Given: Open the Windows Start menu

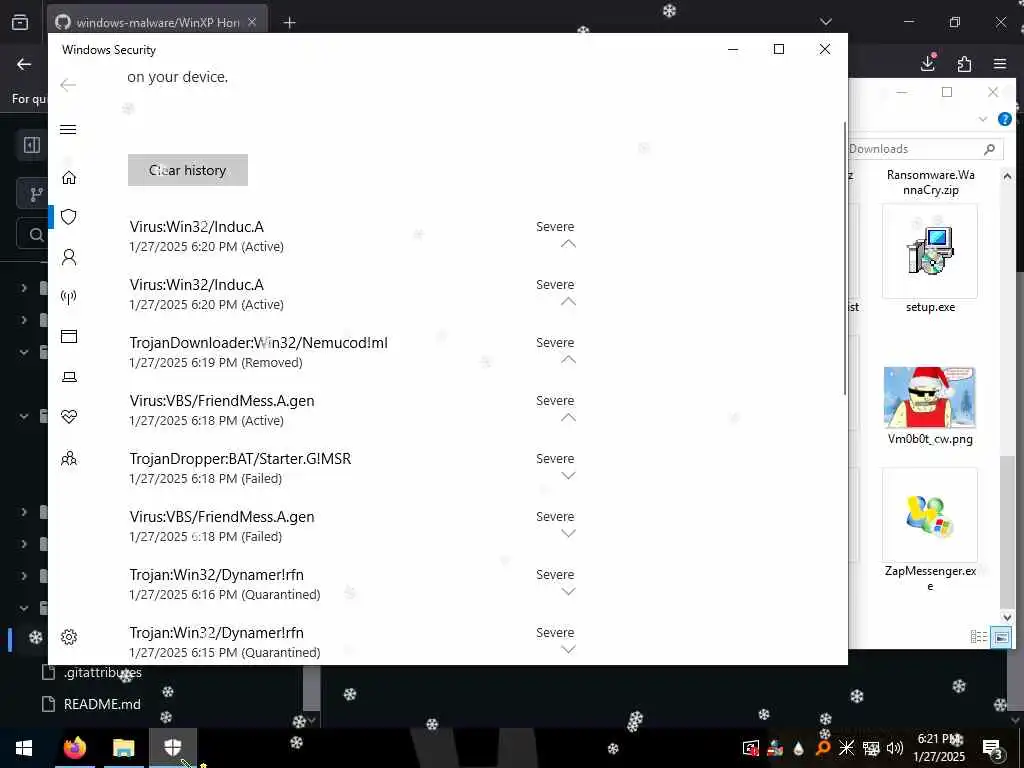Looking at the screenshot, I should (24, 748).
